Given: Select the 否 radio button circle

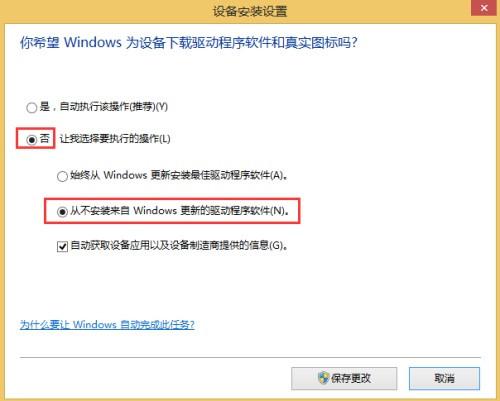Looking at the screenshot, I should pos(32,139).
